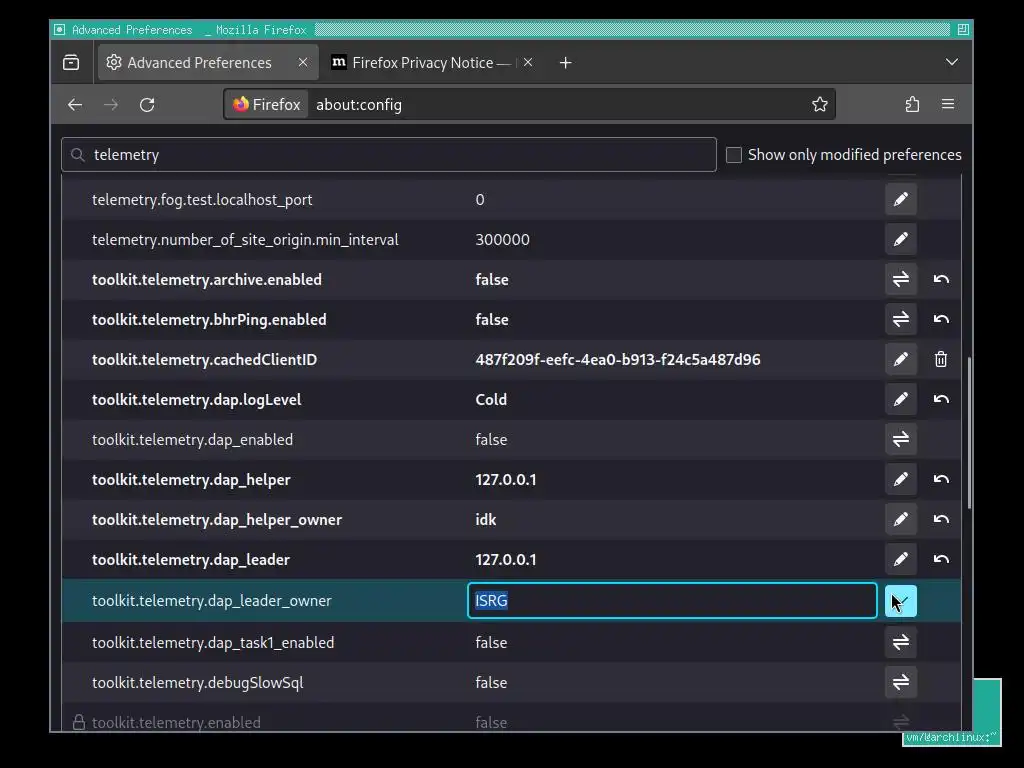Edit telemetry.fog.test.localhost_port value with pencil

click(x=901, y=199)
